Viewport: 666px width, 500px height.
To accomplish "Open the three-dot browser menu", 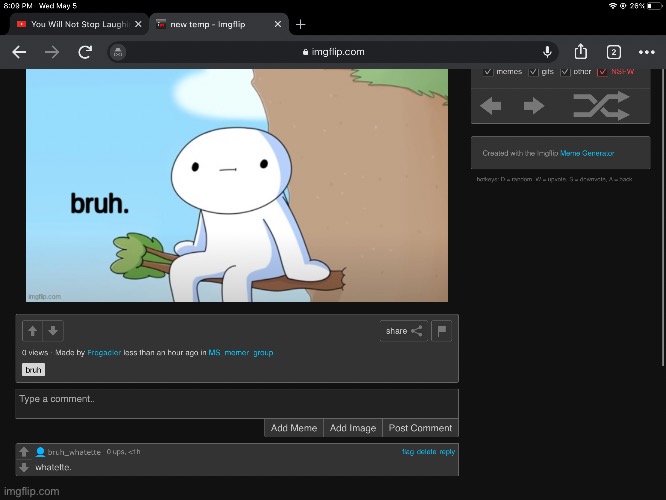I will 646,52.
